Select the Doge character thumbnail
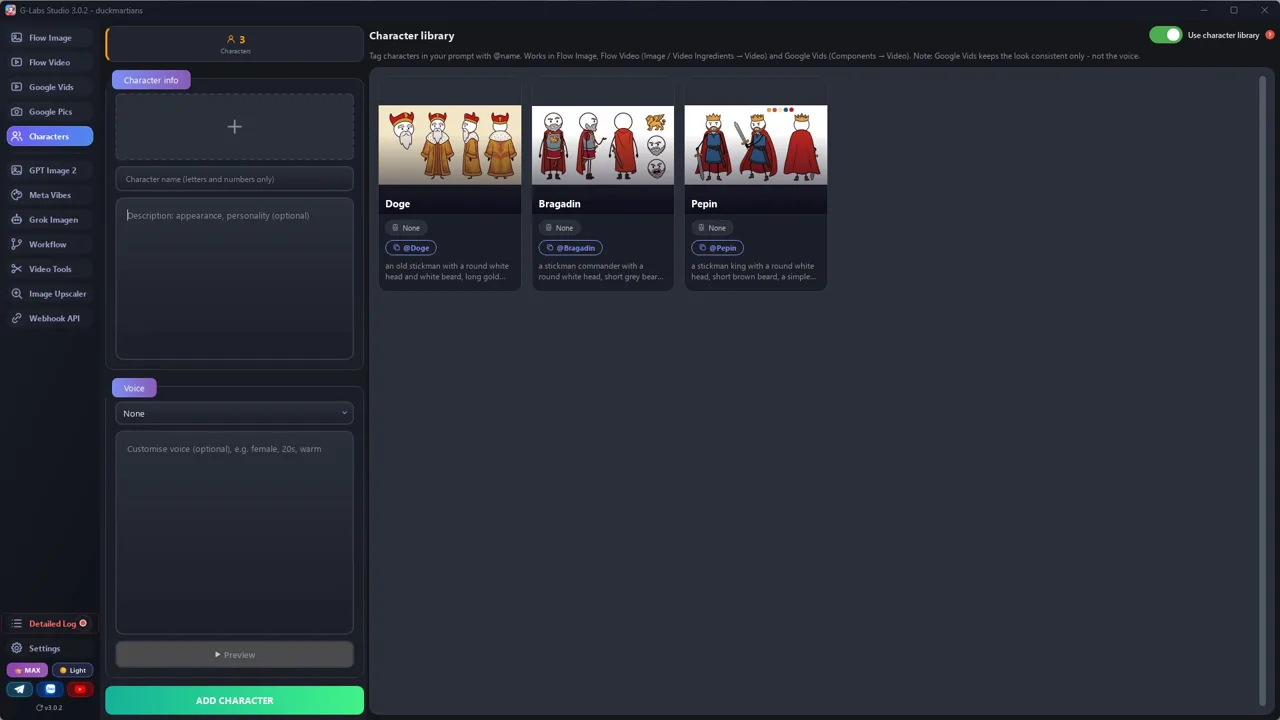1280x720 pixels. pos(450,145)
